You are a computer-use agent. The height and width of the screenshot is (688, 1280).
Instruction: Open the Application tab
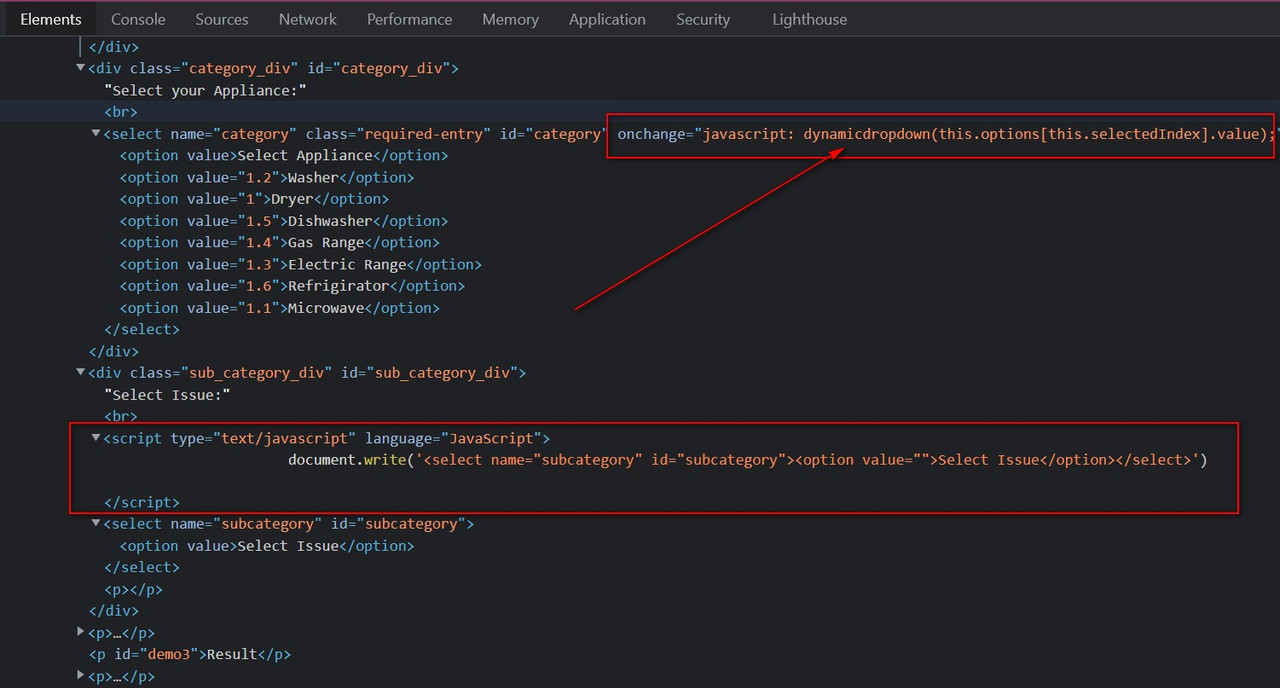[x=607, y=19]
